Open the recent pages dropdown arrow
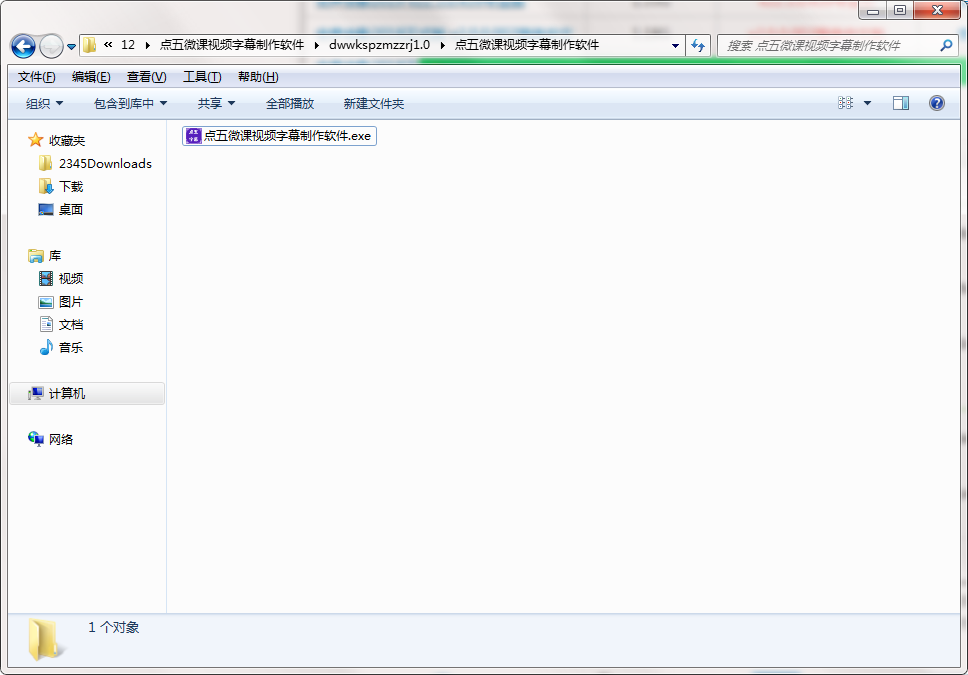This screenshot has height=675, width=968. (x=72, y=46)
